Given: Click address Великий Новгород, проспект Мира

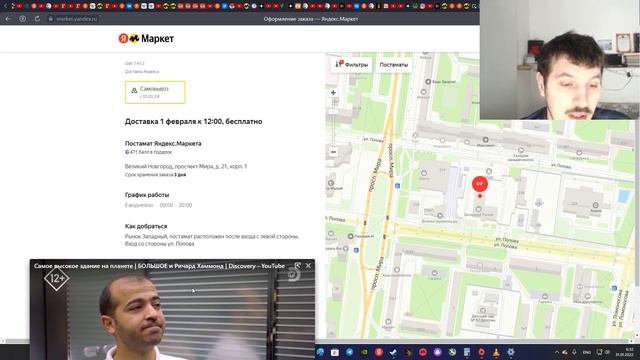Looking at the screenshot, I should coord(186,167).
